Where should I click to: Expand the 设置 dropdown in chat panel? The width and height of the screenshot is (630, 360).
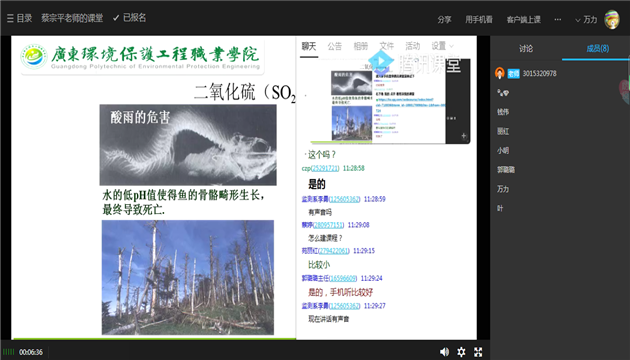click(442, 46)
